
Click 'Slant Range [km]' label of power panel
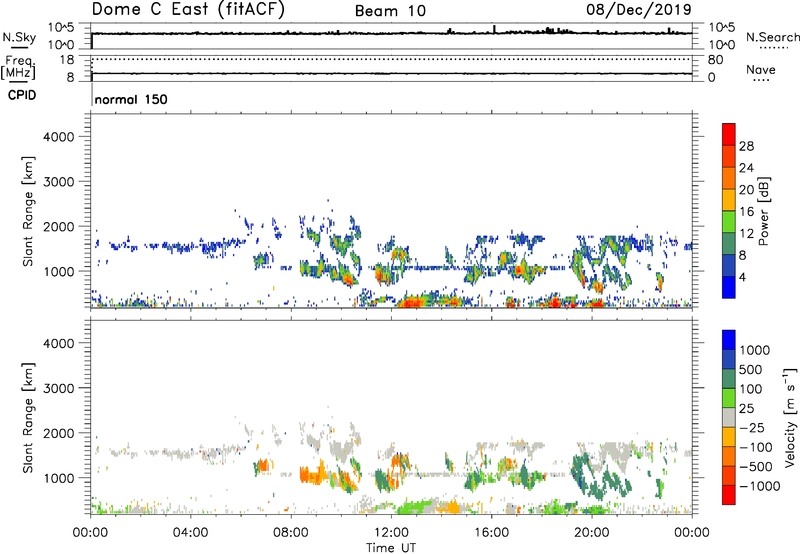pos(28,211)
